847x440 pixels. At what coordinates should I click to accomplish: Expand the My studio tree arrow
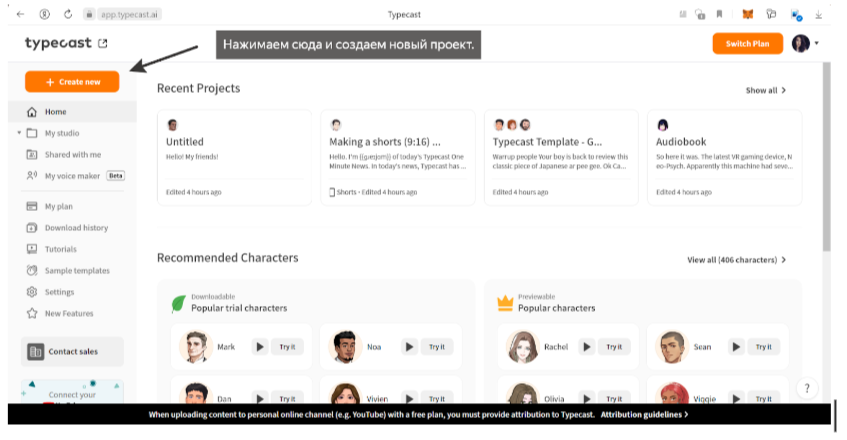pyautogui.click(x=19, y=133)
